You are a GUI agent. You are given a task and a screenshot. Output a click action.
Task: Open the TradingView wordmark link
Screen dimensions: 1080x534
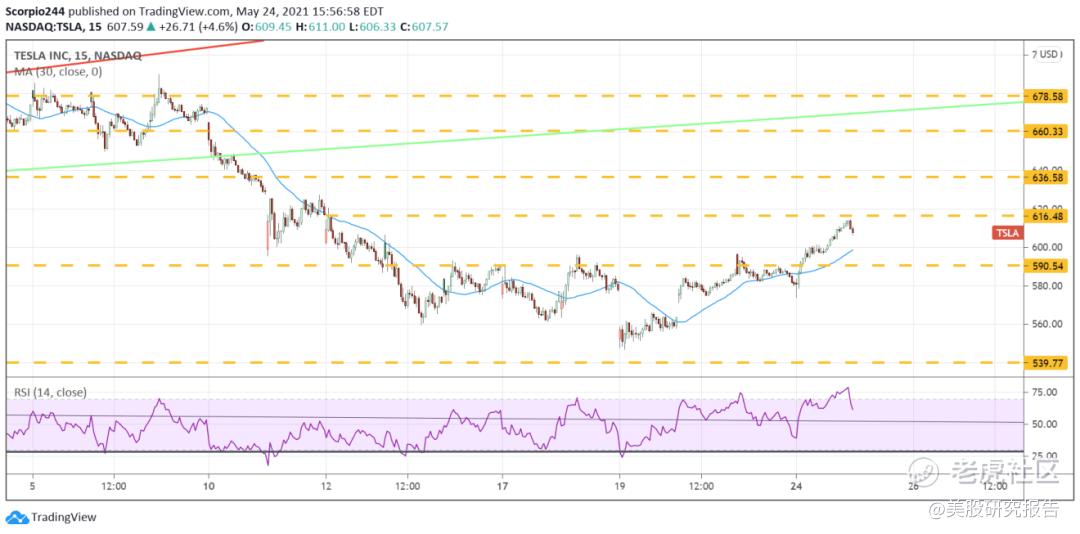(64, 517)
